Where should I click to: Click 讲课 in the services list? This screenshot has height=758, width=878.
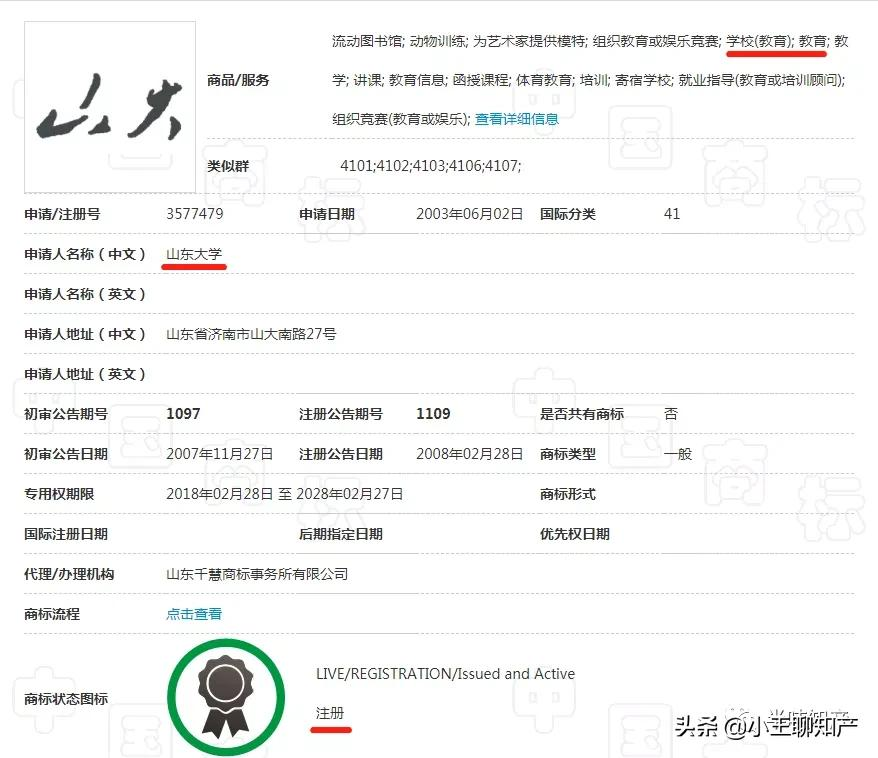(367, 80)
